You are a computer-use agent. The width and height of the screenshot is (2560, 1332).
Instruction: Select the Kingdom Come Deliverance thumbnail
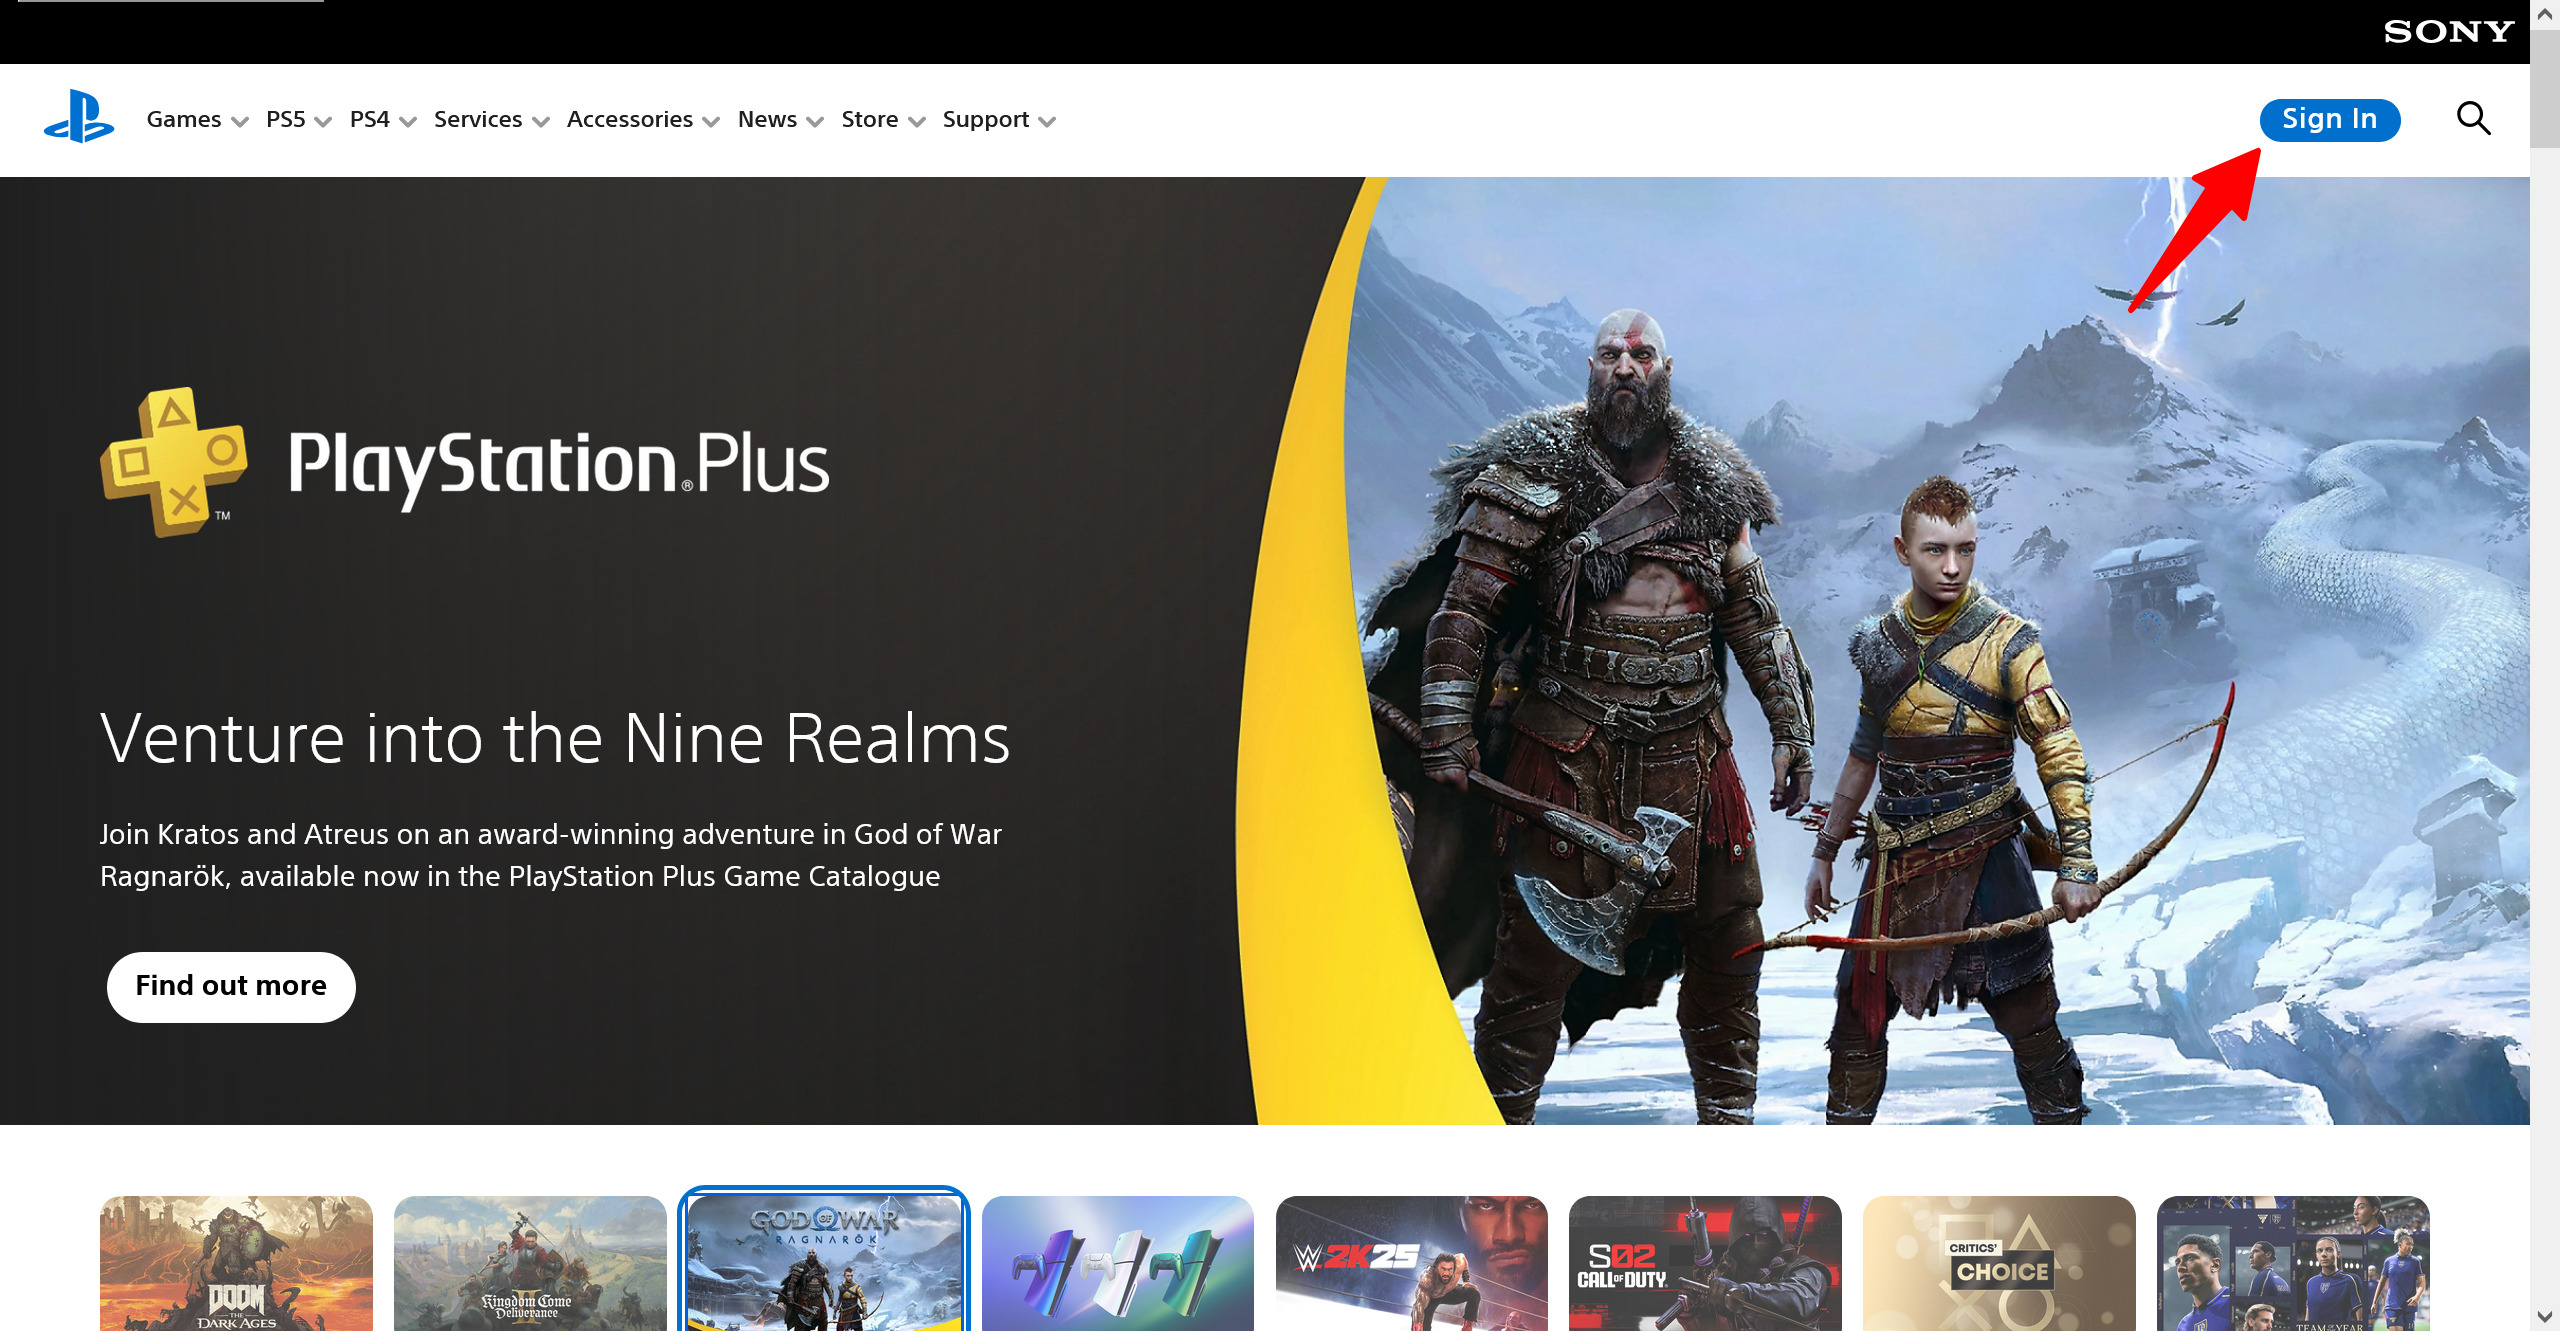(530, 1264)
